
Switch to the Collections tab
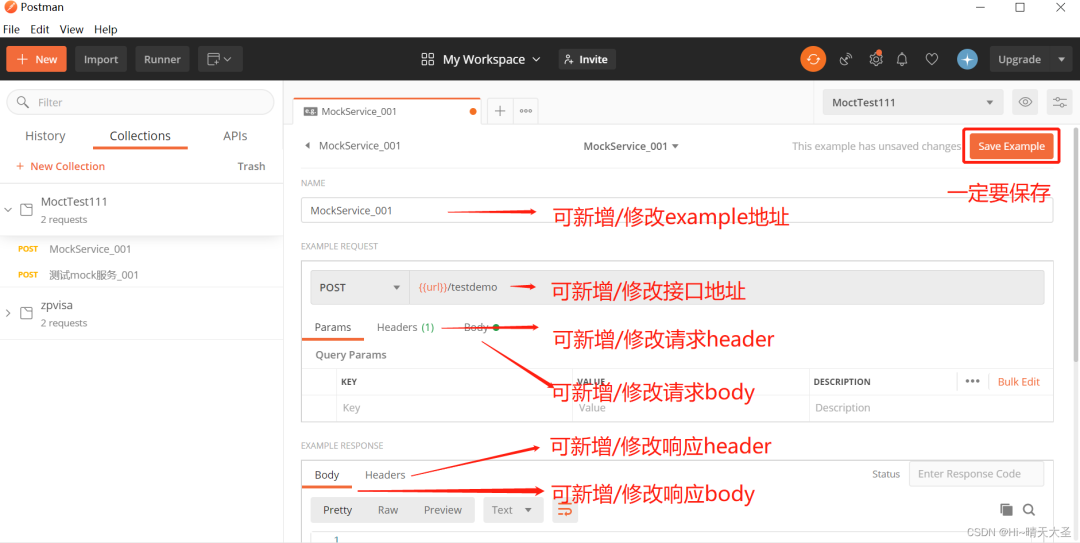pos(140,136)
